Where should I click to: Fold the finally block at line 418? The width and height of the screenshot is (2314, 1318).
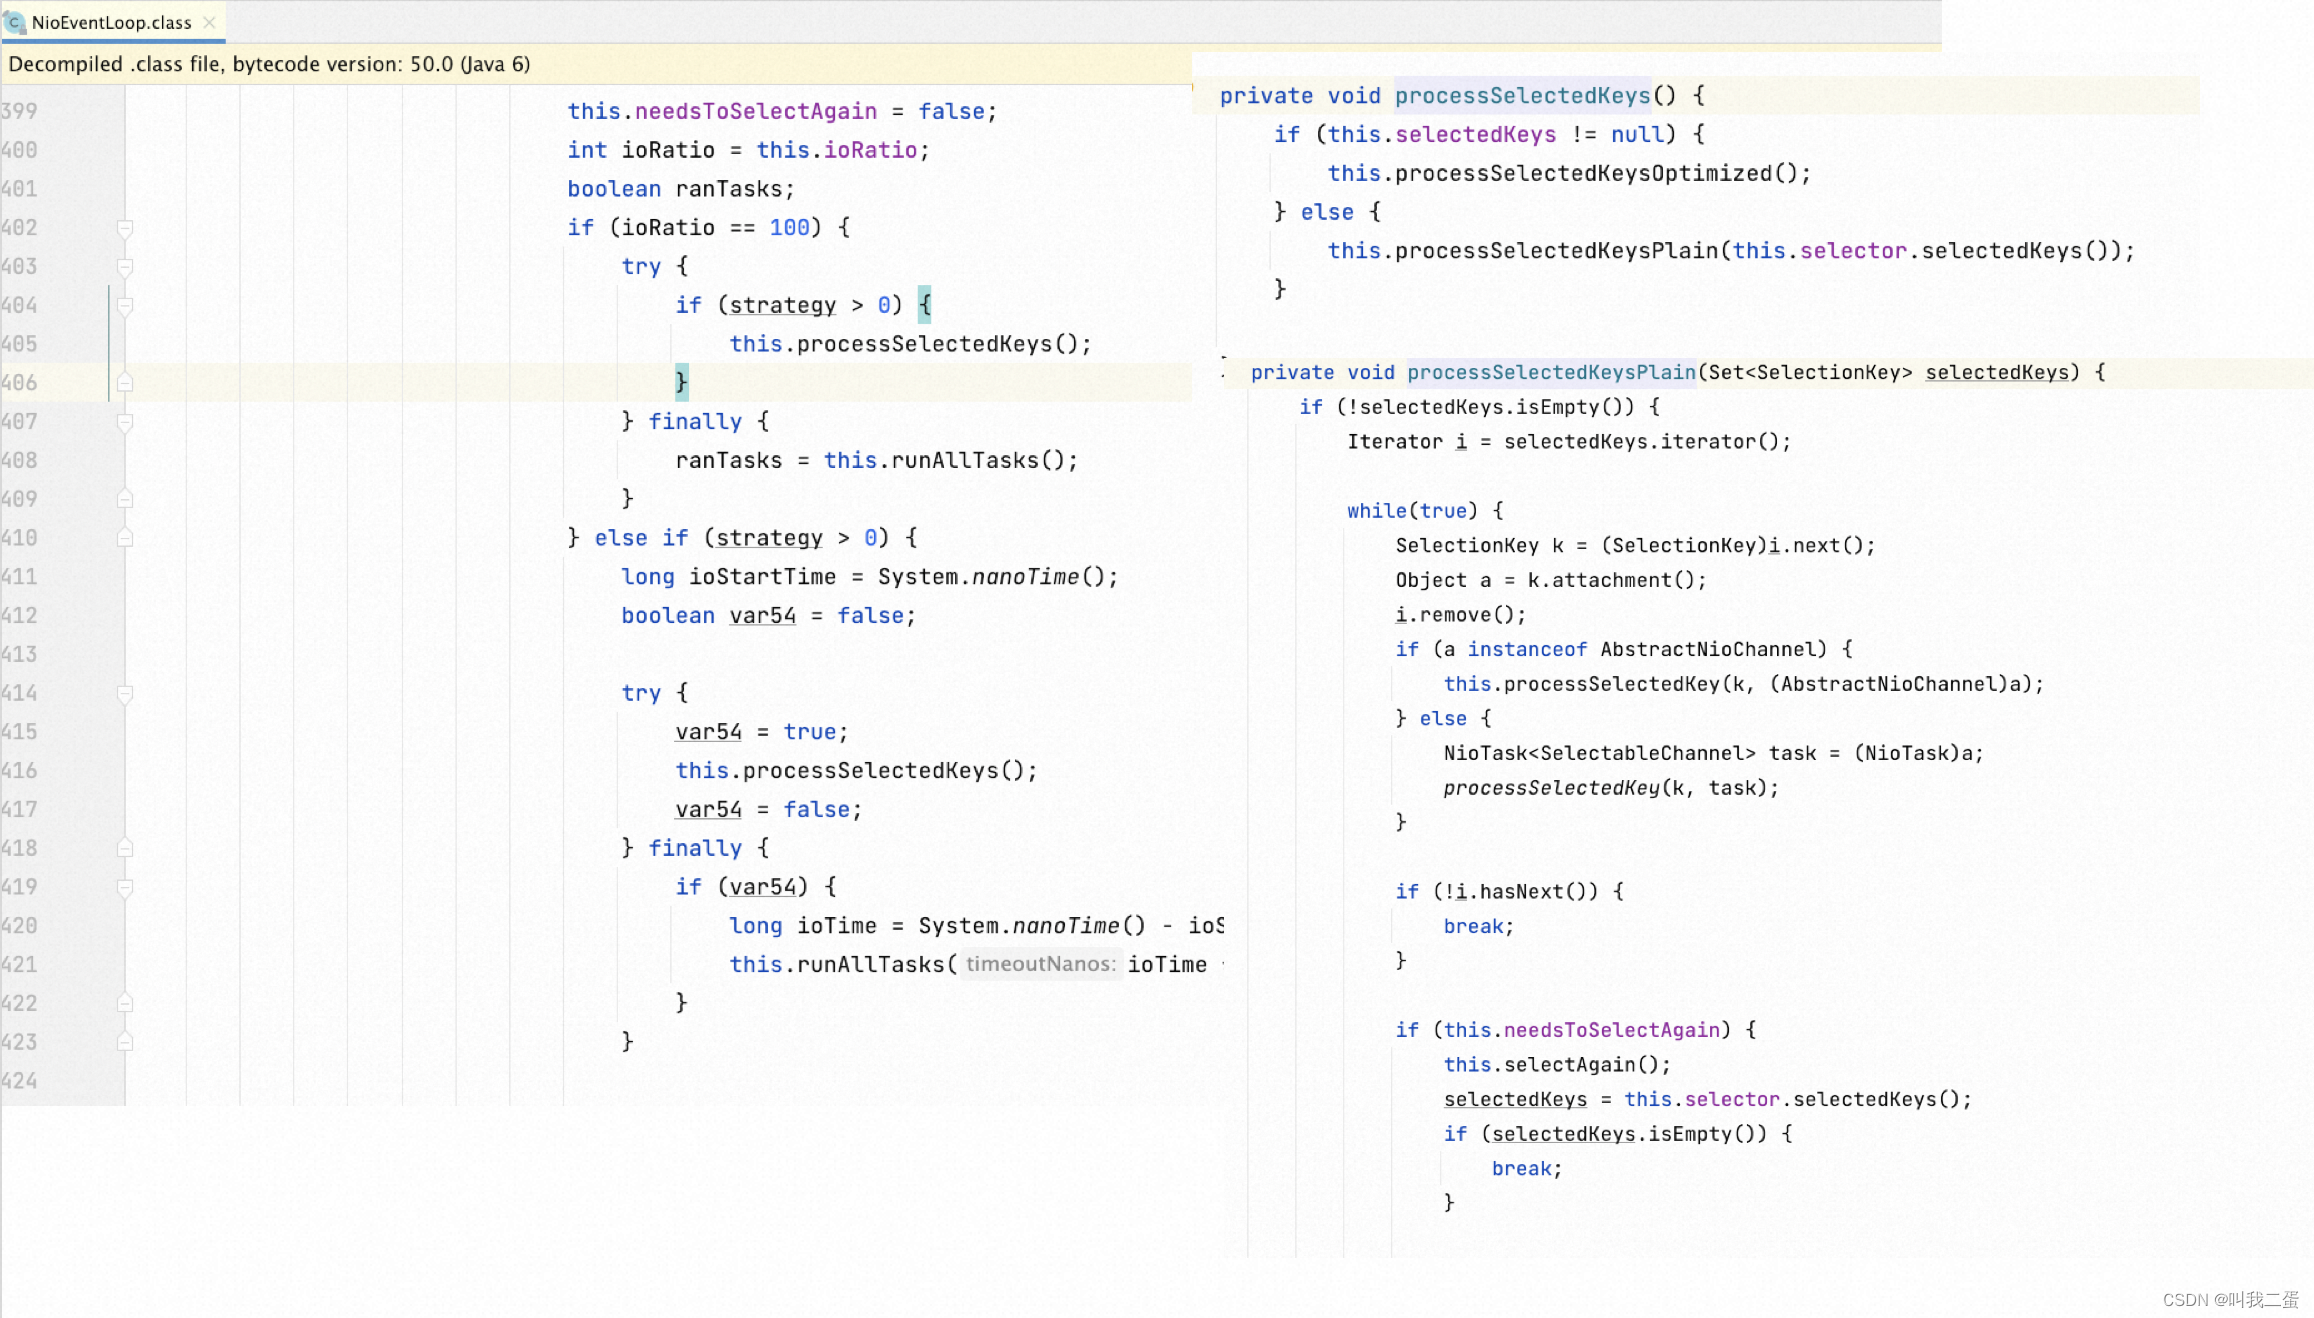[x=125, y=848]
